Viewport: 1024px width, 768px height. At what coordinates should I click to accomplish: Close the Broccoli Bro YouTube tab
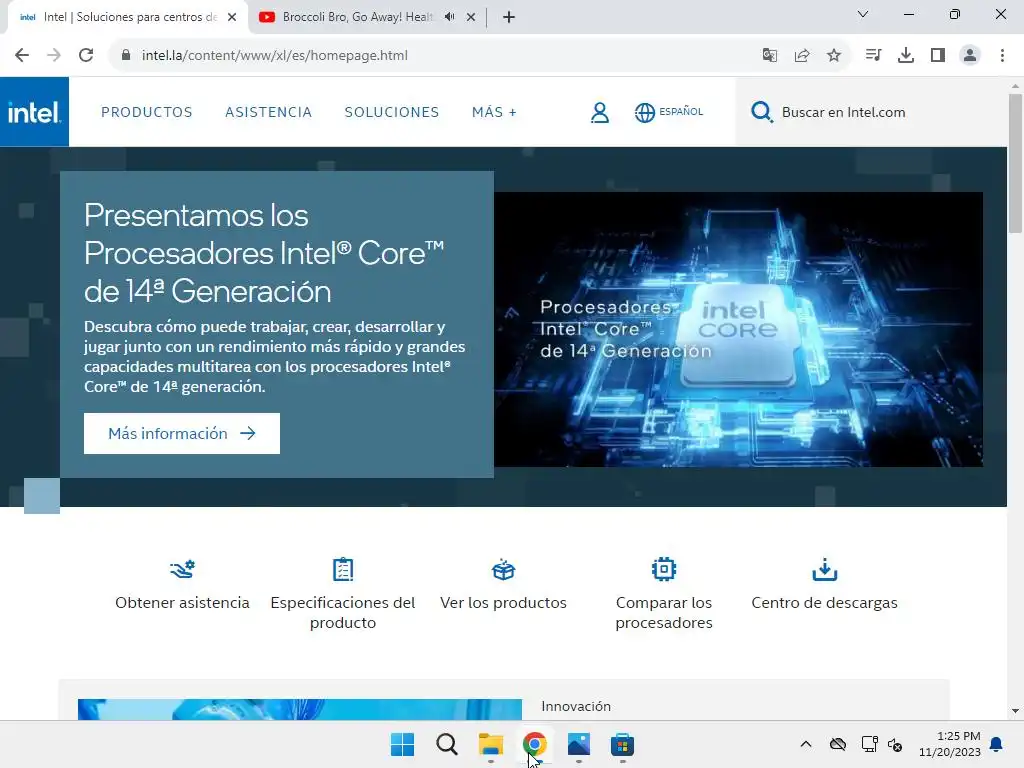[x=471, y=17]
